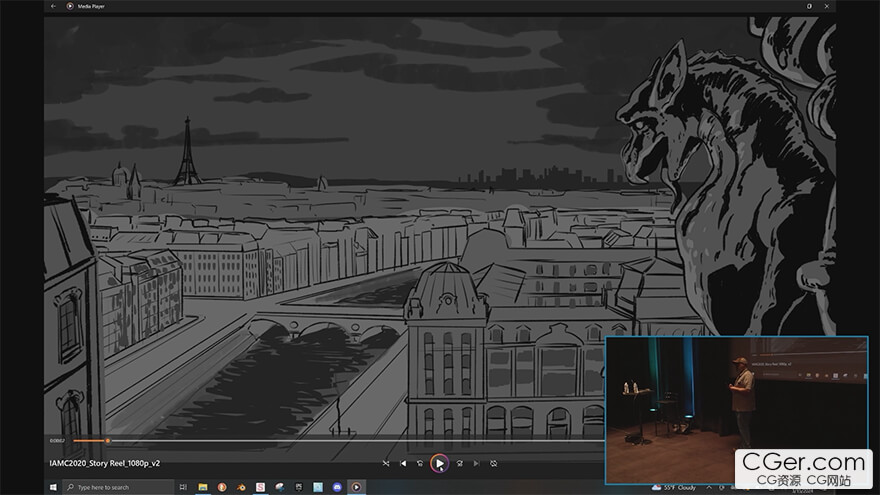Click the back arrow in Media Player title bar

click(x=53, y=6)
